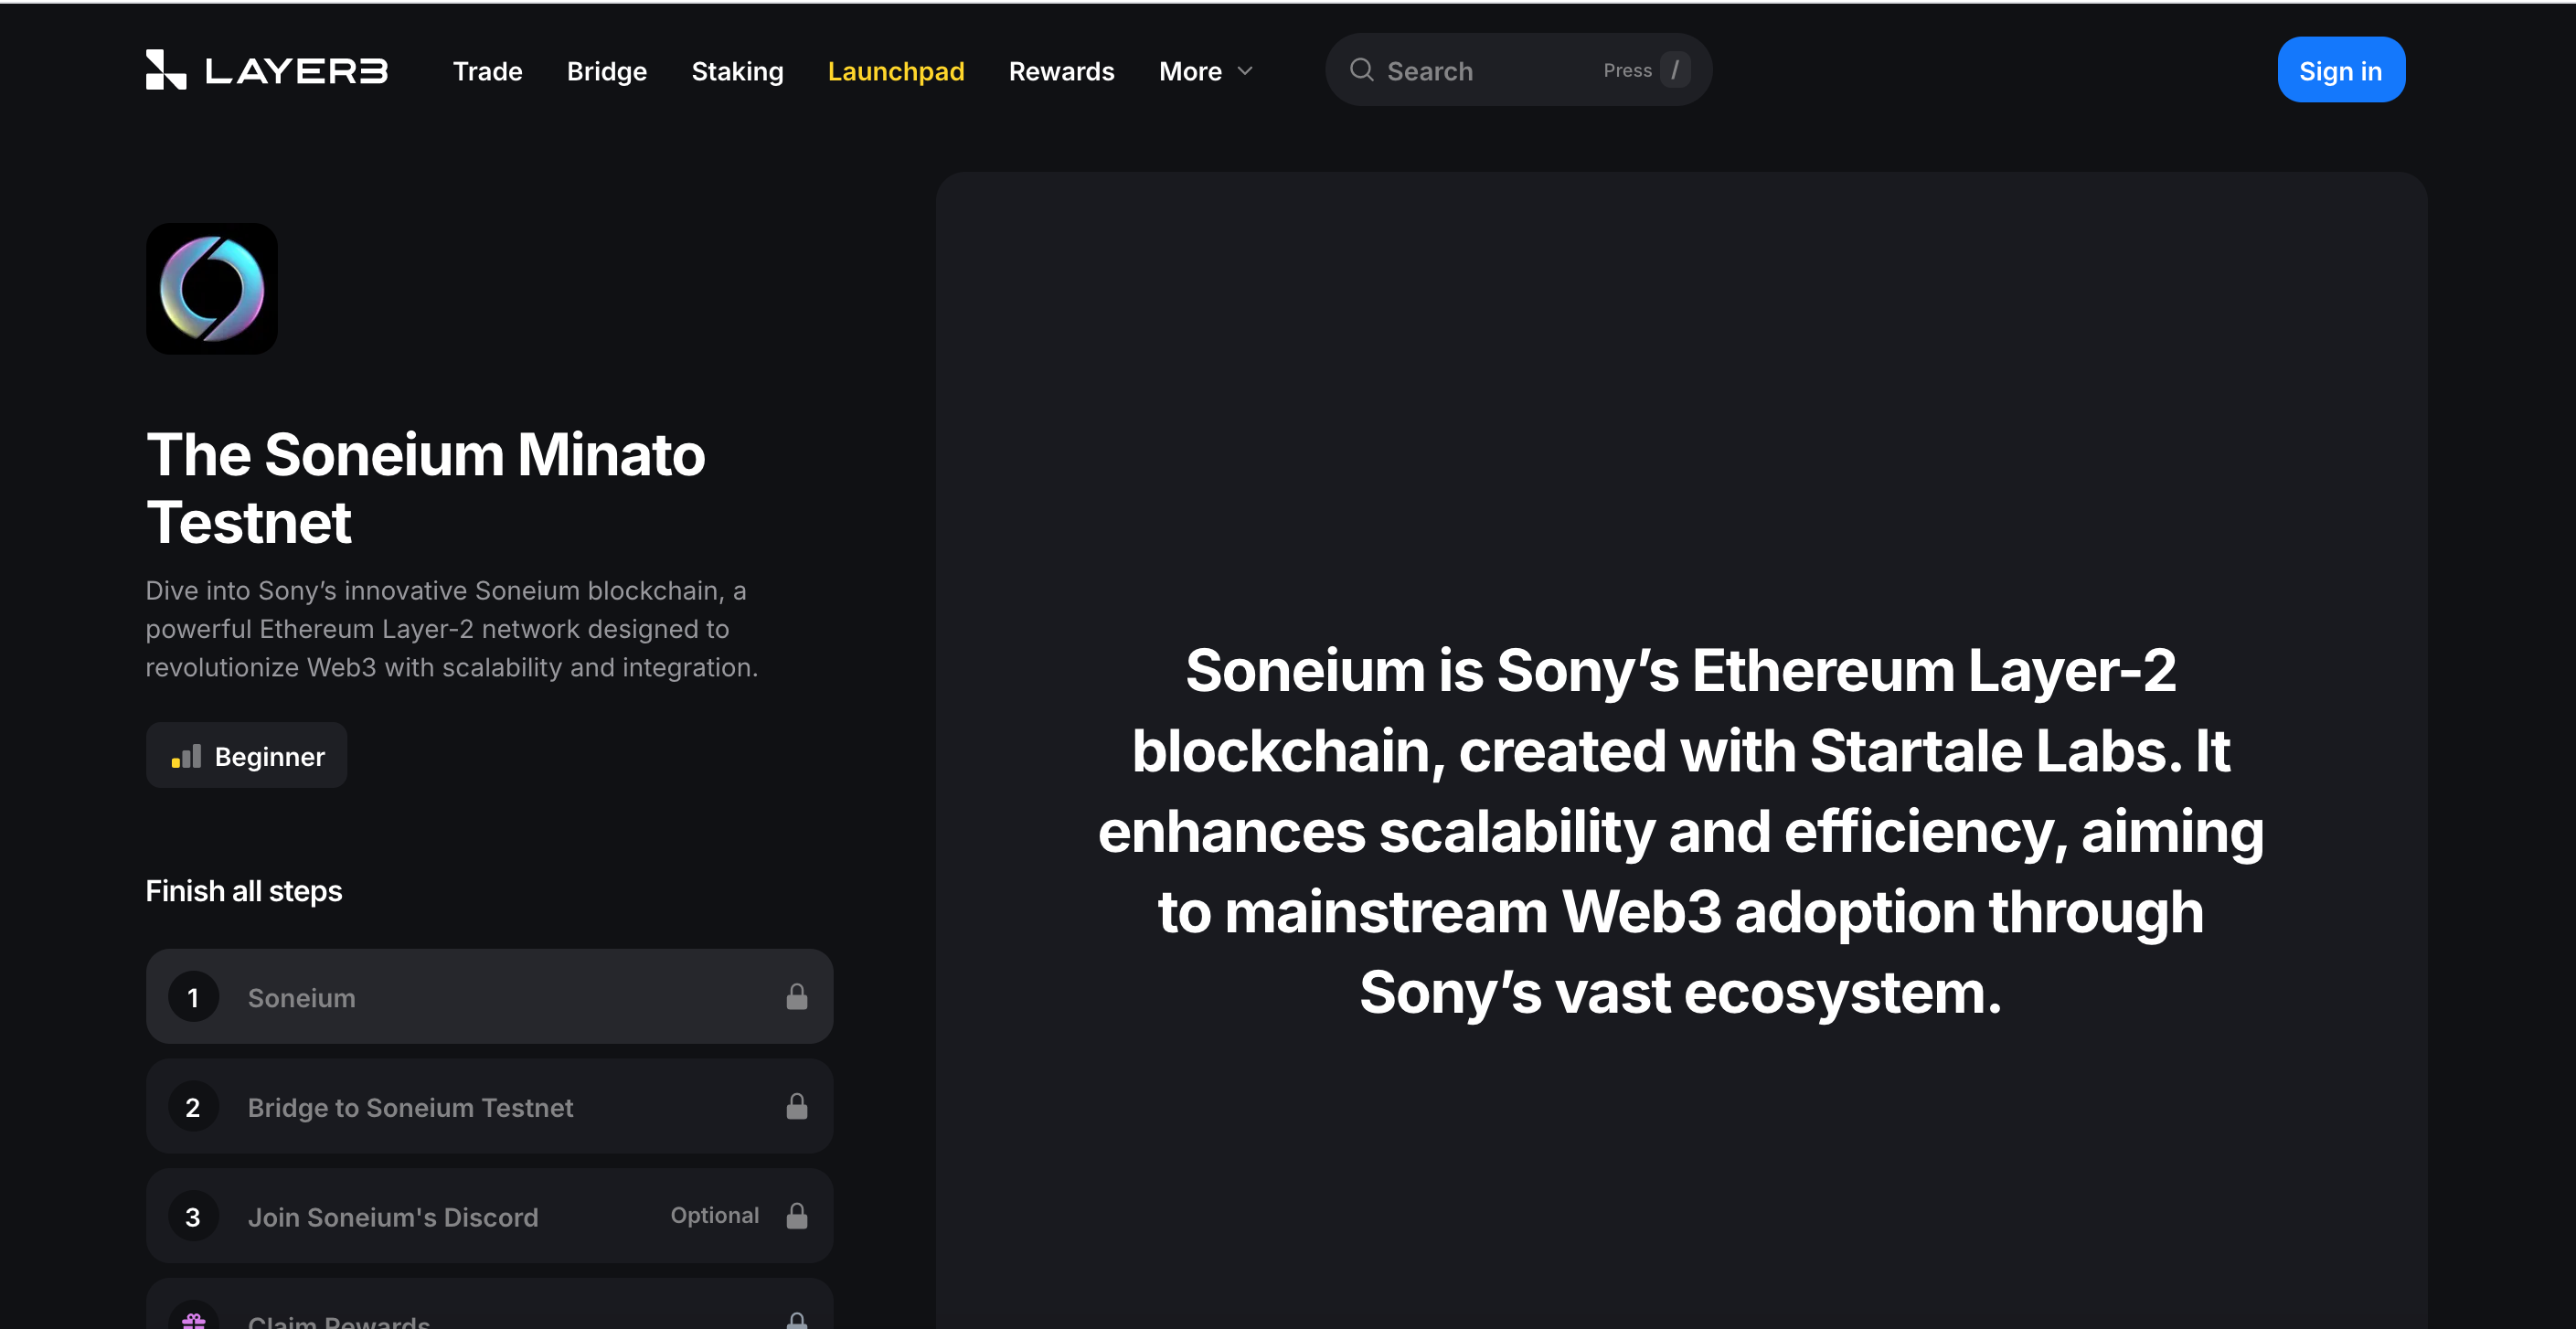Image resolution: width=2576 pixels, height=1329 pixels.
Task: Click the 'Dive into Sony's innovative' description
Action: pos(451,629)
